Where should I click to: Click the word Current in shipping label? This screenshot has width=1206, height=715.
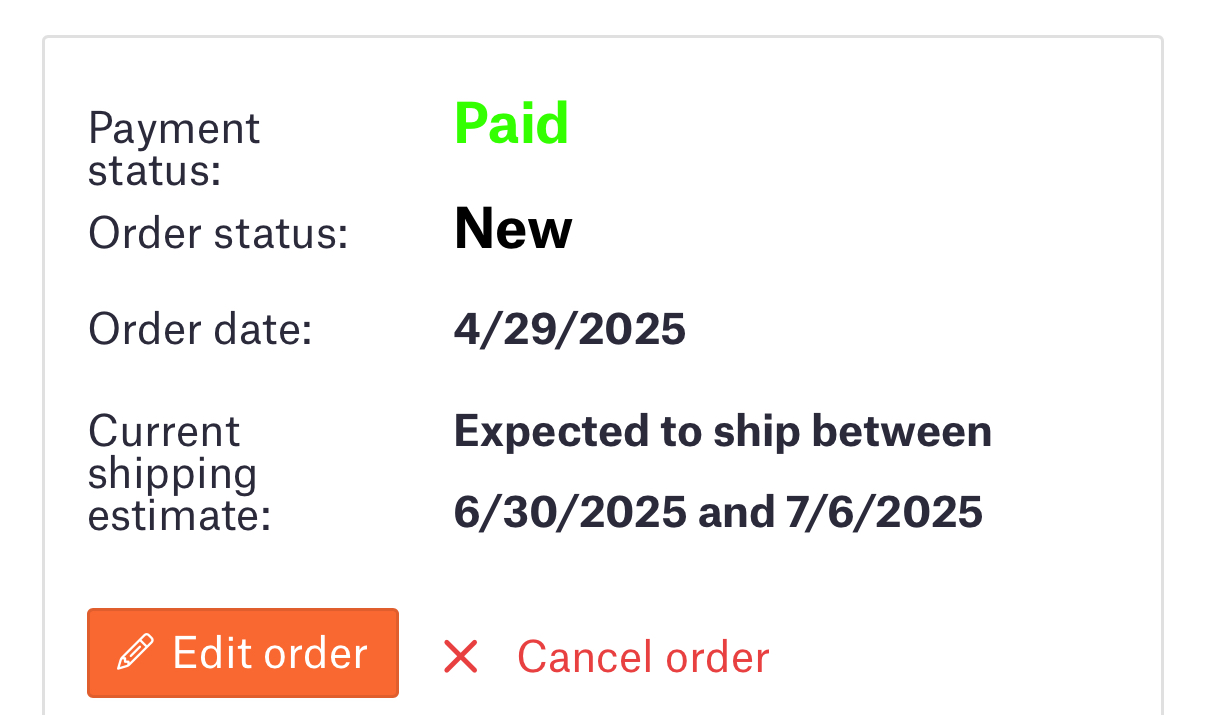164,431
